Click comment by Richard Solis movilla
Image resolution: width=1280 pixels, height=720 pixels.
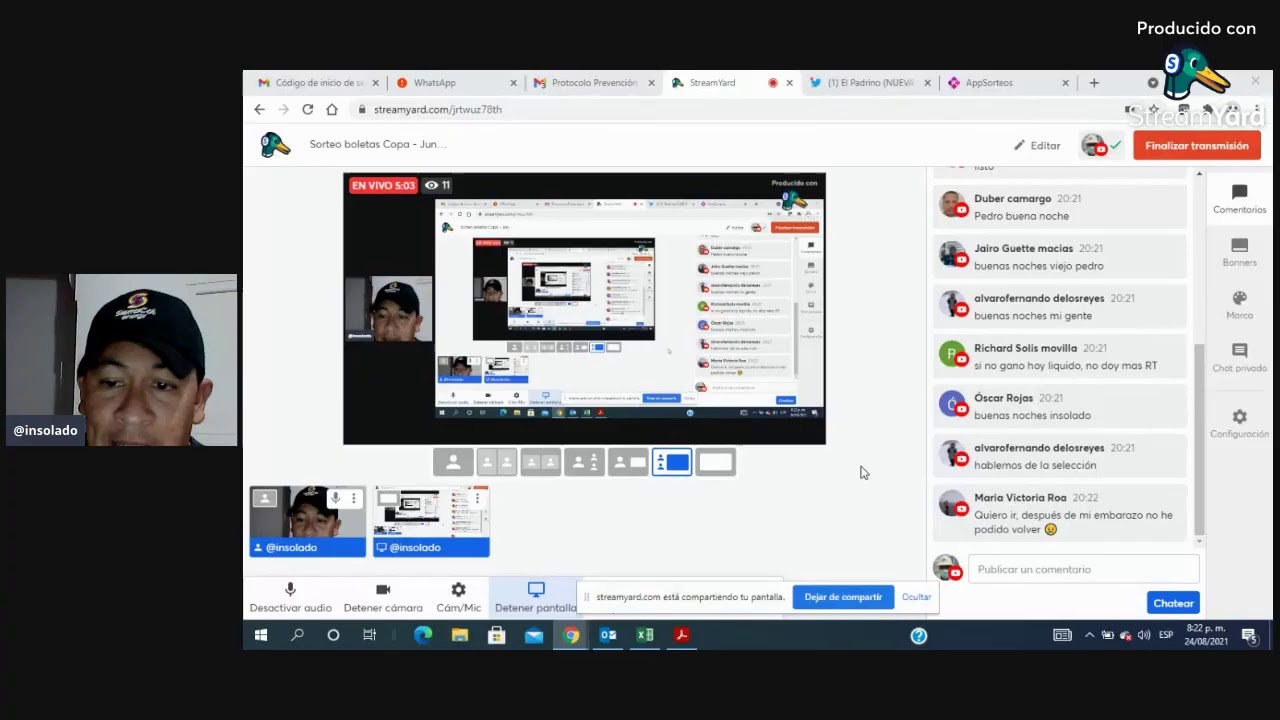[x=1059, y=357]
